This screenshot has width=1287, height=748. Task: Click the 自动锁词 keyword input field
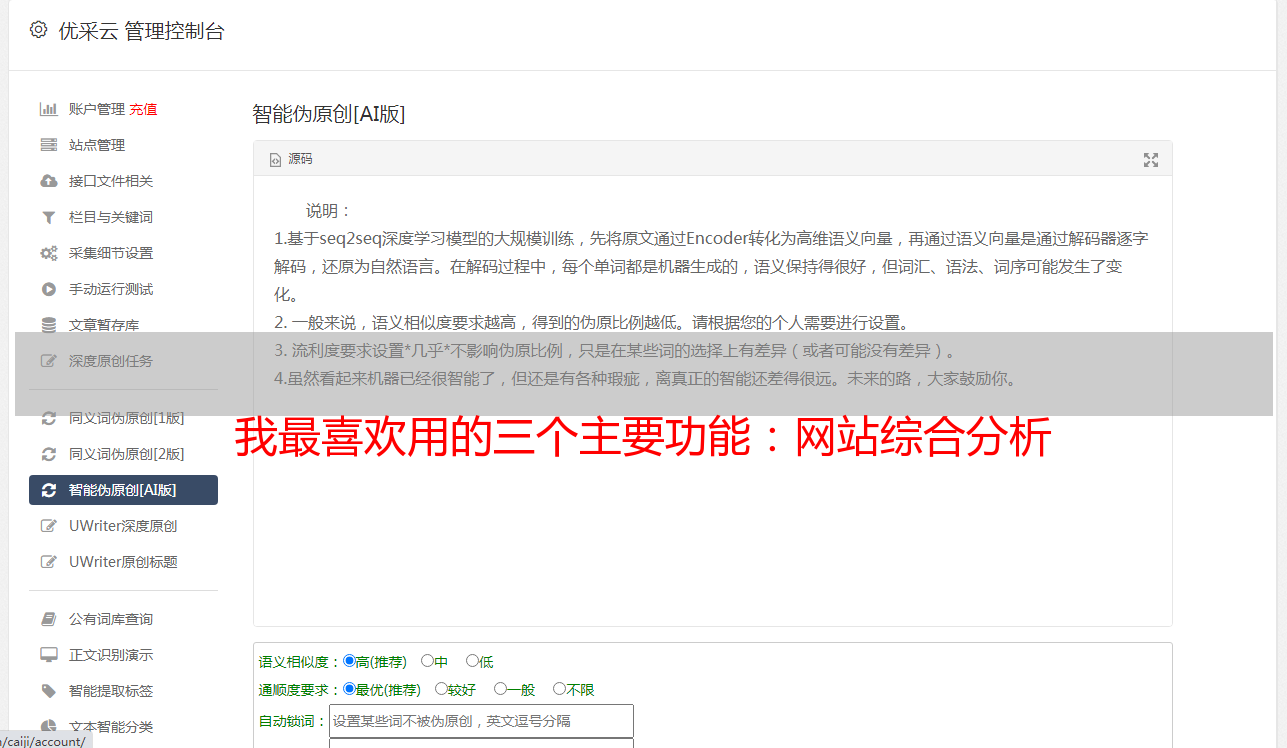pyautogui.click(x=481, y=720)
